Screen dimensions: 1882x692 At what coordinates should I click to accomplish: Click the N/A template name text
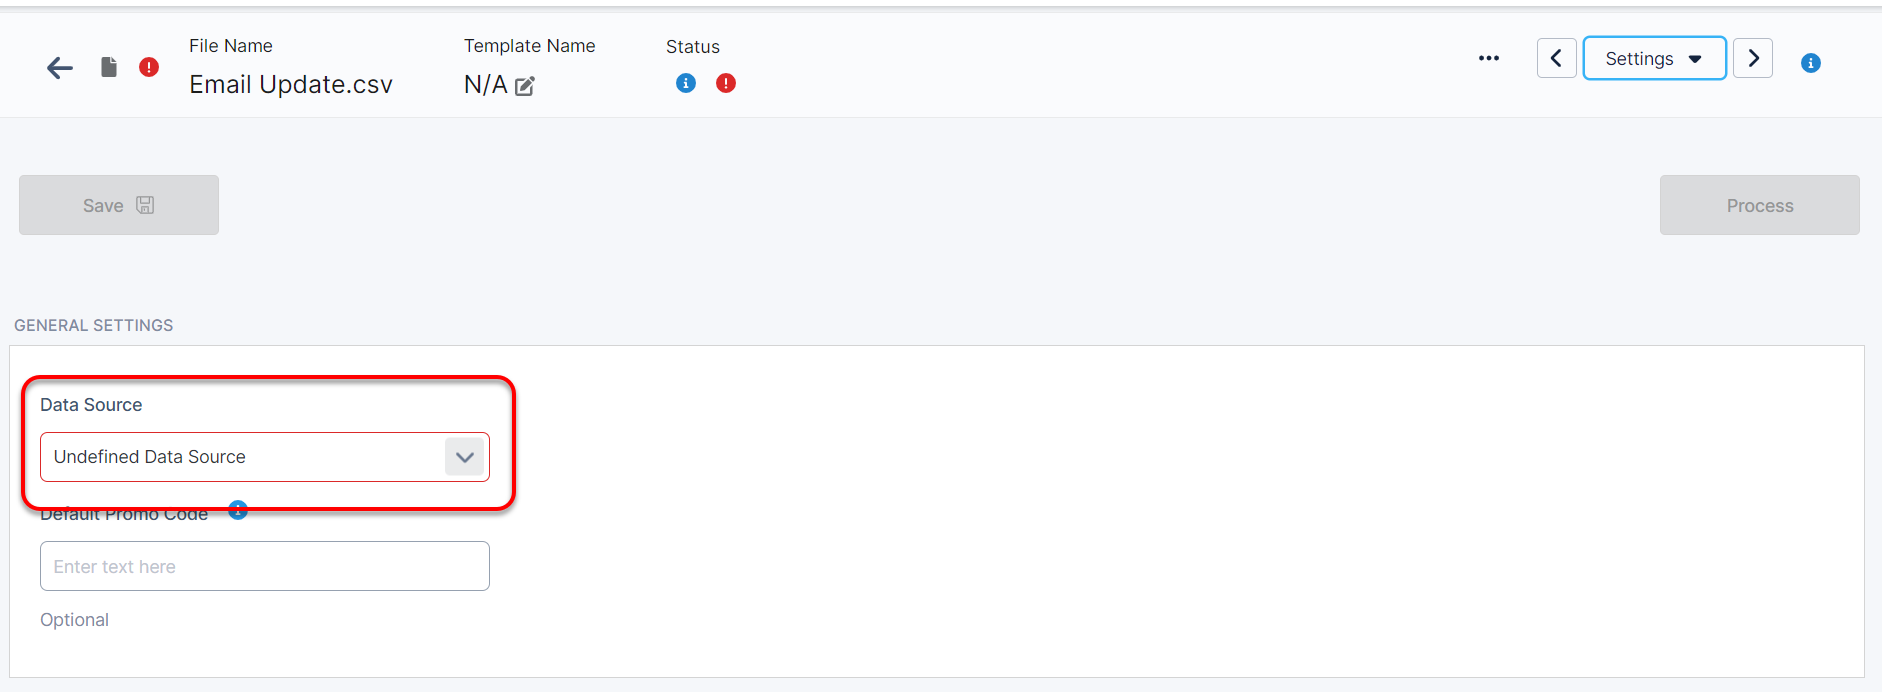[485, 85]
